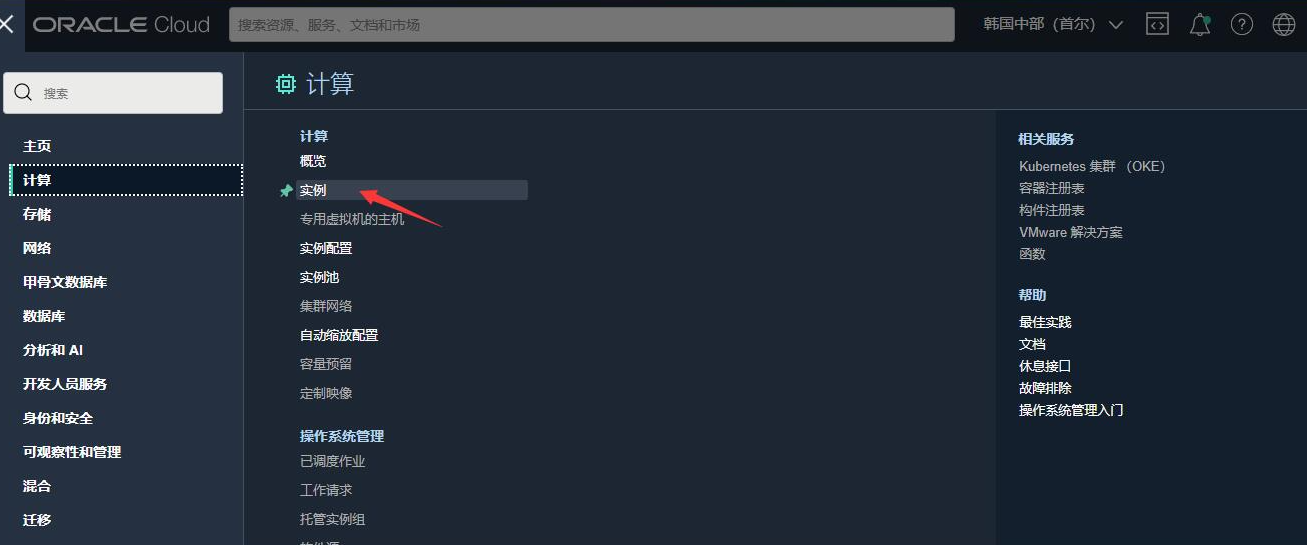Screen dimensions: 1307x545
Task: Close the navigation menu with X icon
Action: coord(7,24)
